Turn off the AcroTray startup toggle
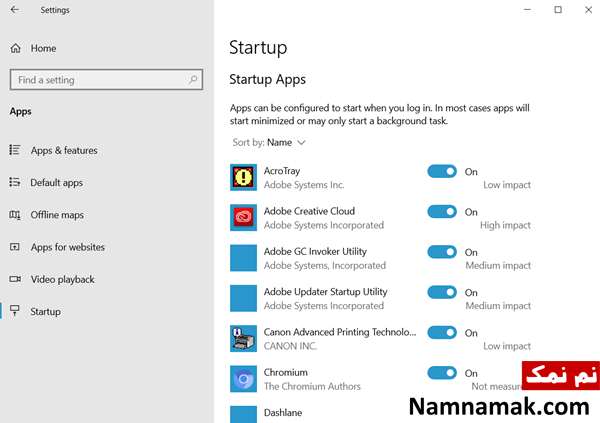The image size is (600, 423). point(442,171)
